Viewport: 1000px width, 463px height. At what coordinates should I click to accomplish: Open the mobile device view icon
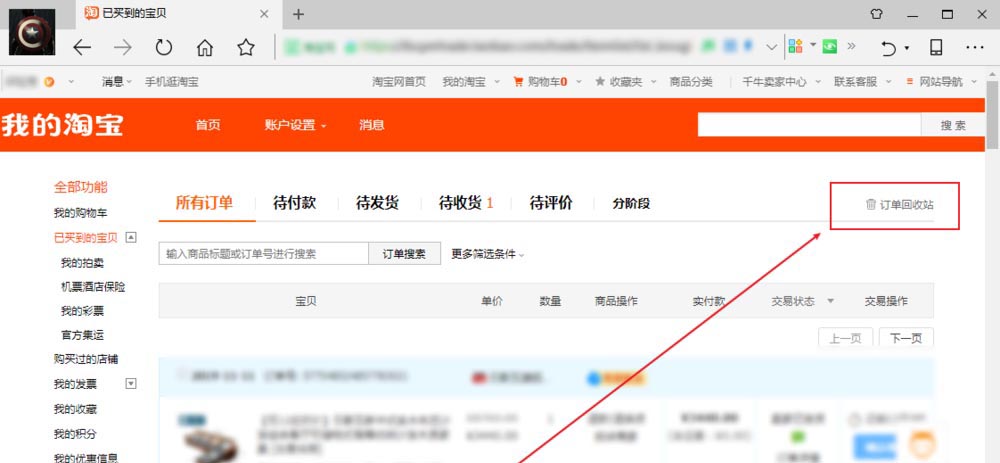coord(936,47)
